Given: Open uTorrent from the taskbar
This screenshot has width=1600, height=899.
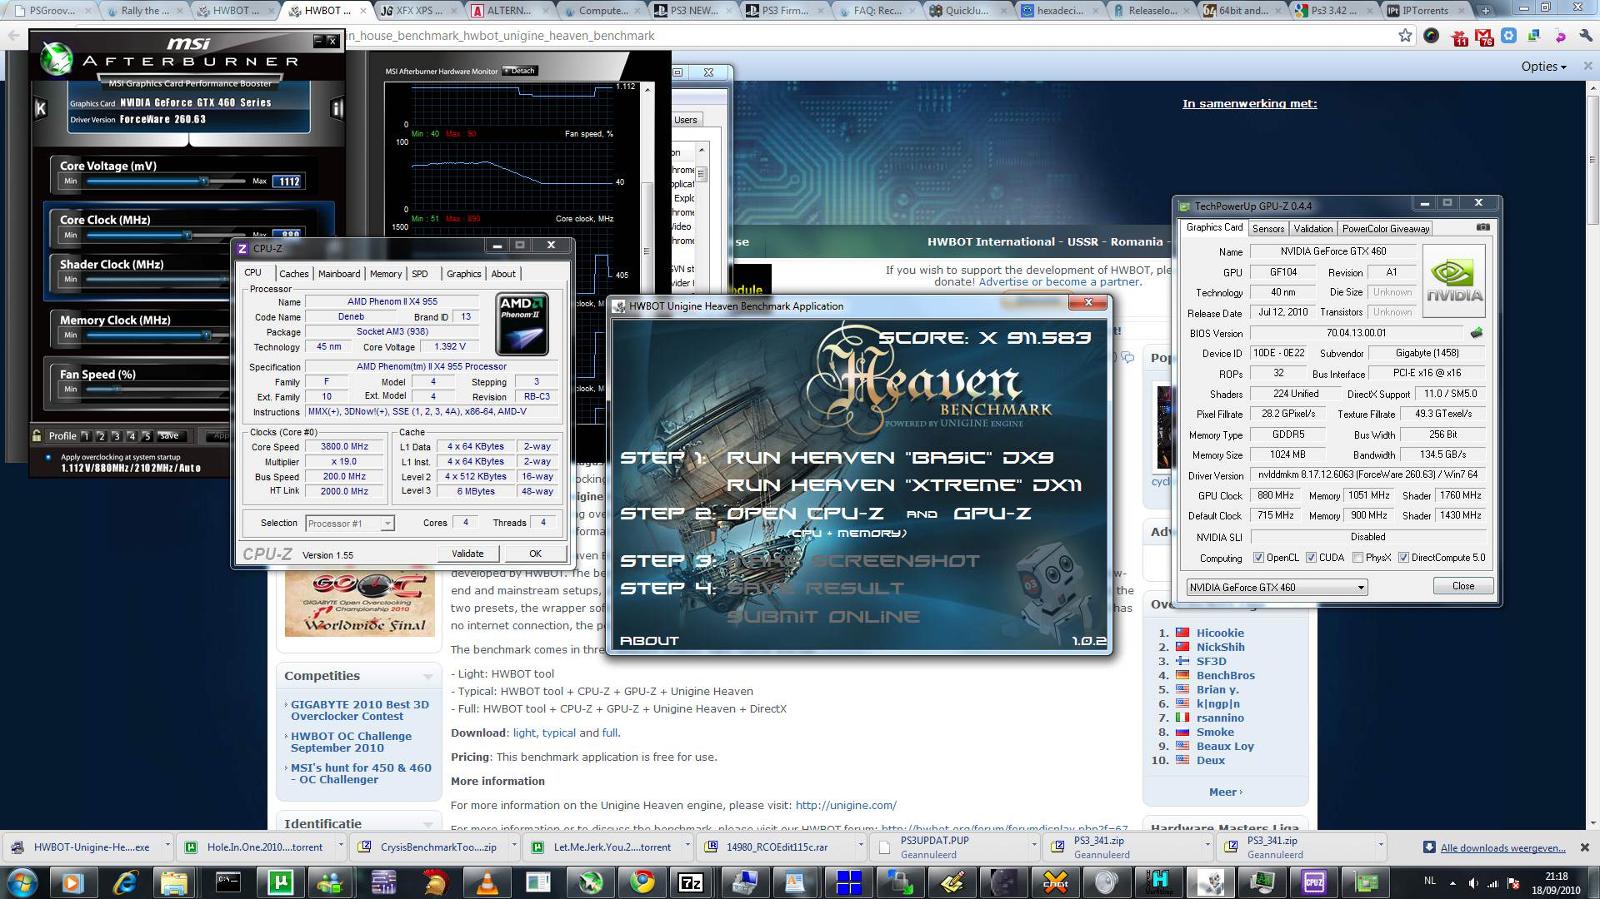Looking at the screenshot, I should pyautogui.click(x=280, y=882).
